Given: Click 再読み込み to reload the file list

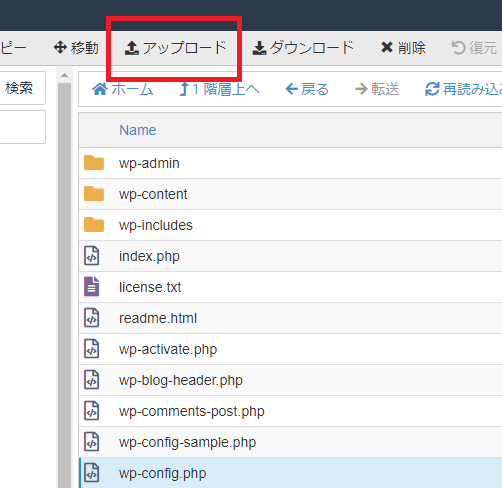Looking at the screenshot, I should pyautogui.click(x=463, y=89).
